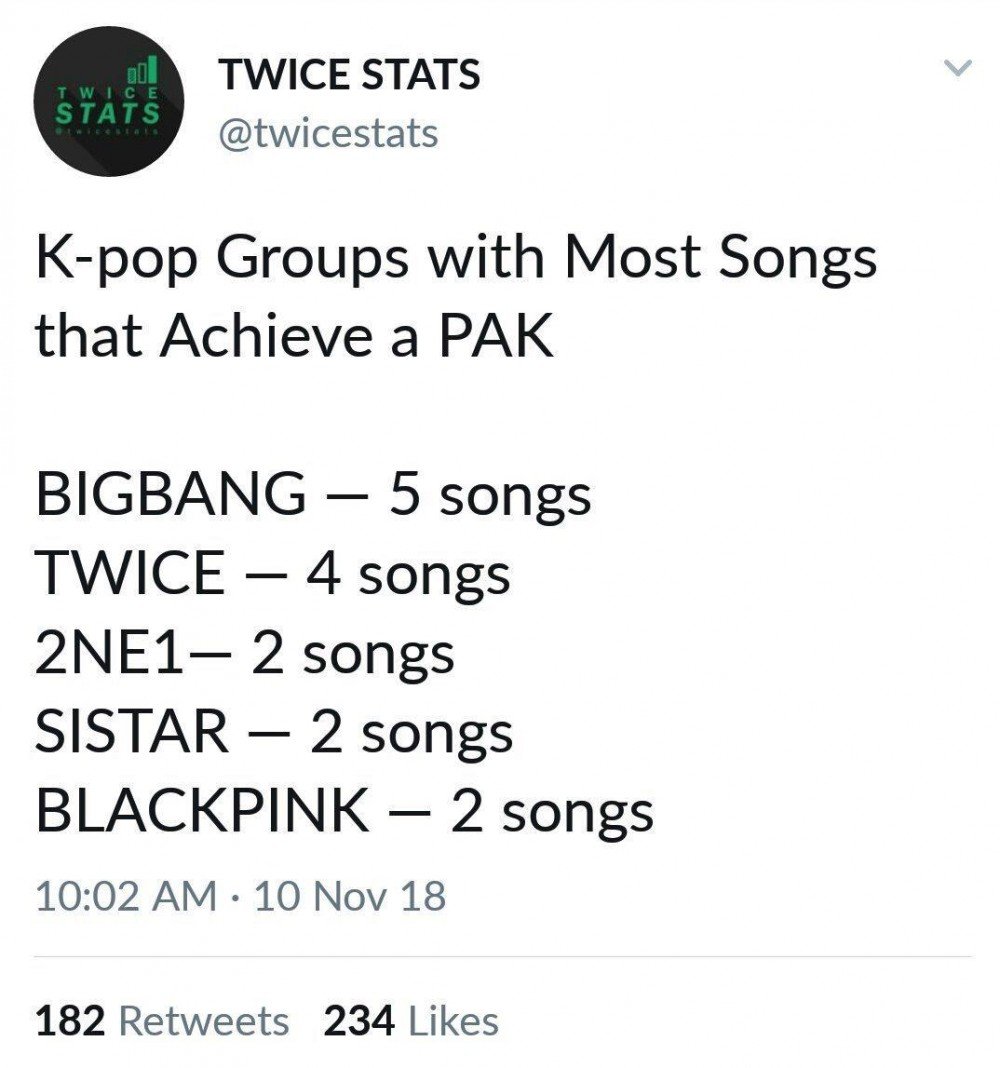The image size is (1000, 1068).
Task: Select the tweet headline about Most Songs
Action: click(456, 298)
